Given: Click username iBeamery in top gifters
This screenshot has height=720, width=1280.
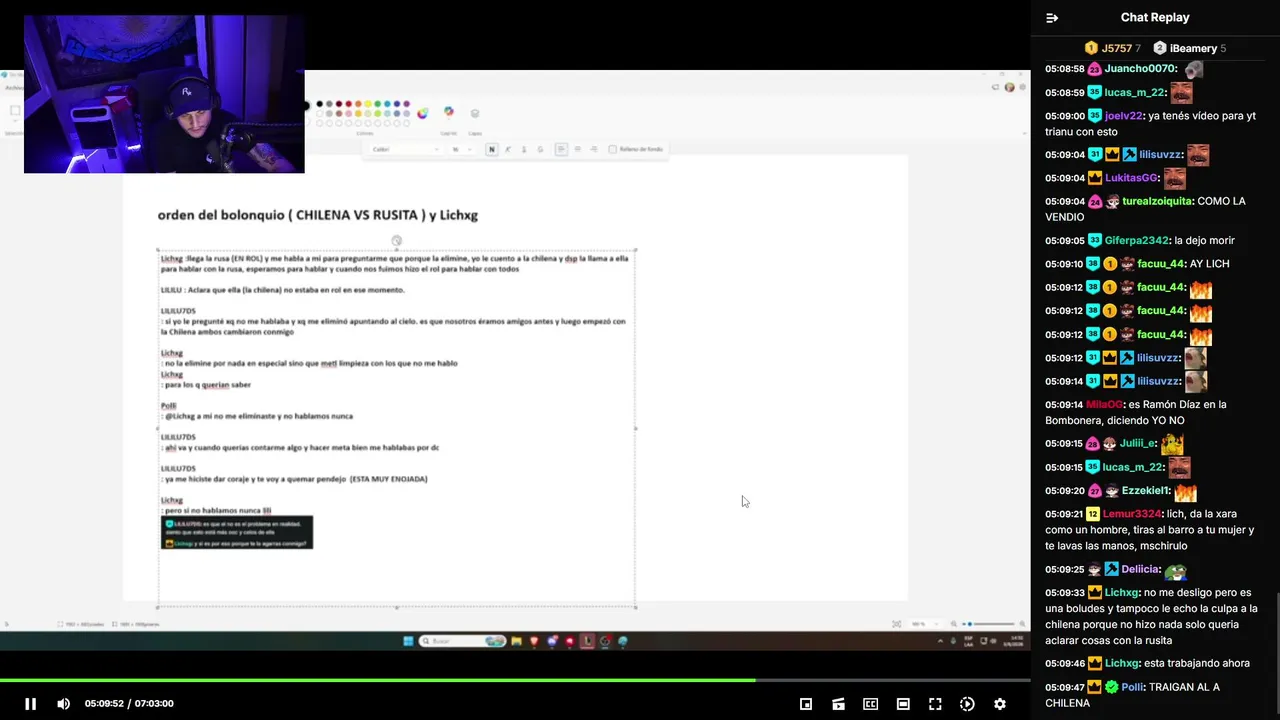Looking at the screenshot, I should point(1193,48).
